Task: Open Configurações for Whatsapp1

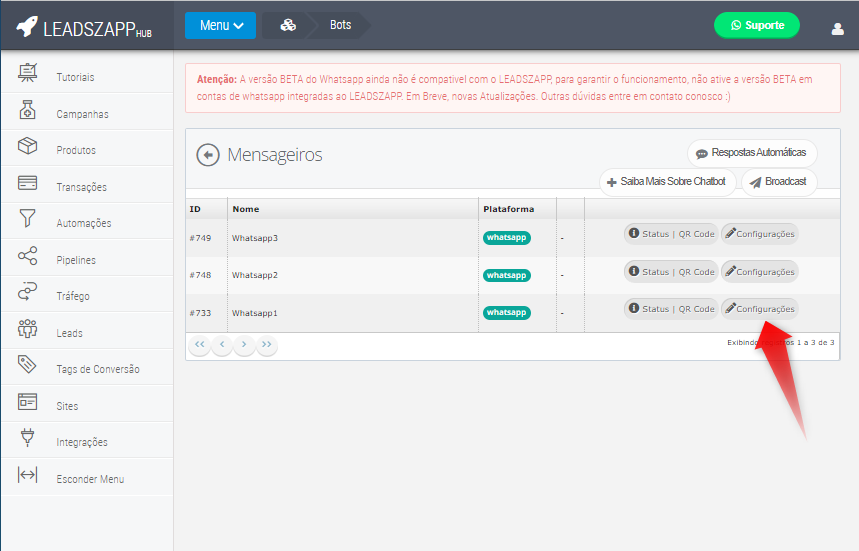Action: pyautogui.click(x=760, y=309)
